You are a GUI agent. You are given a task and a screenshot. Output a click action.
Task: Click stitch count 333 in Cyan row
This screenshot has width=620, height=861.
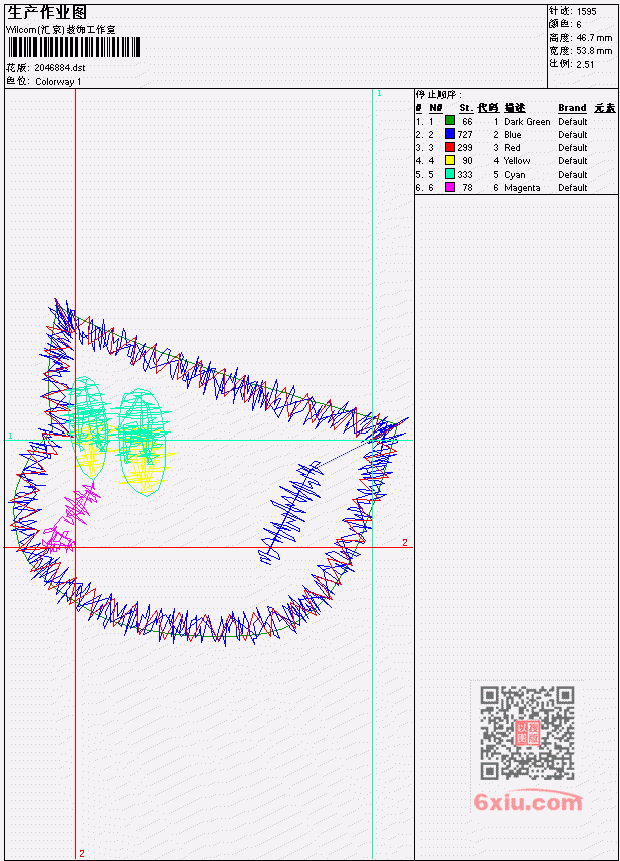[465, 175]
